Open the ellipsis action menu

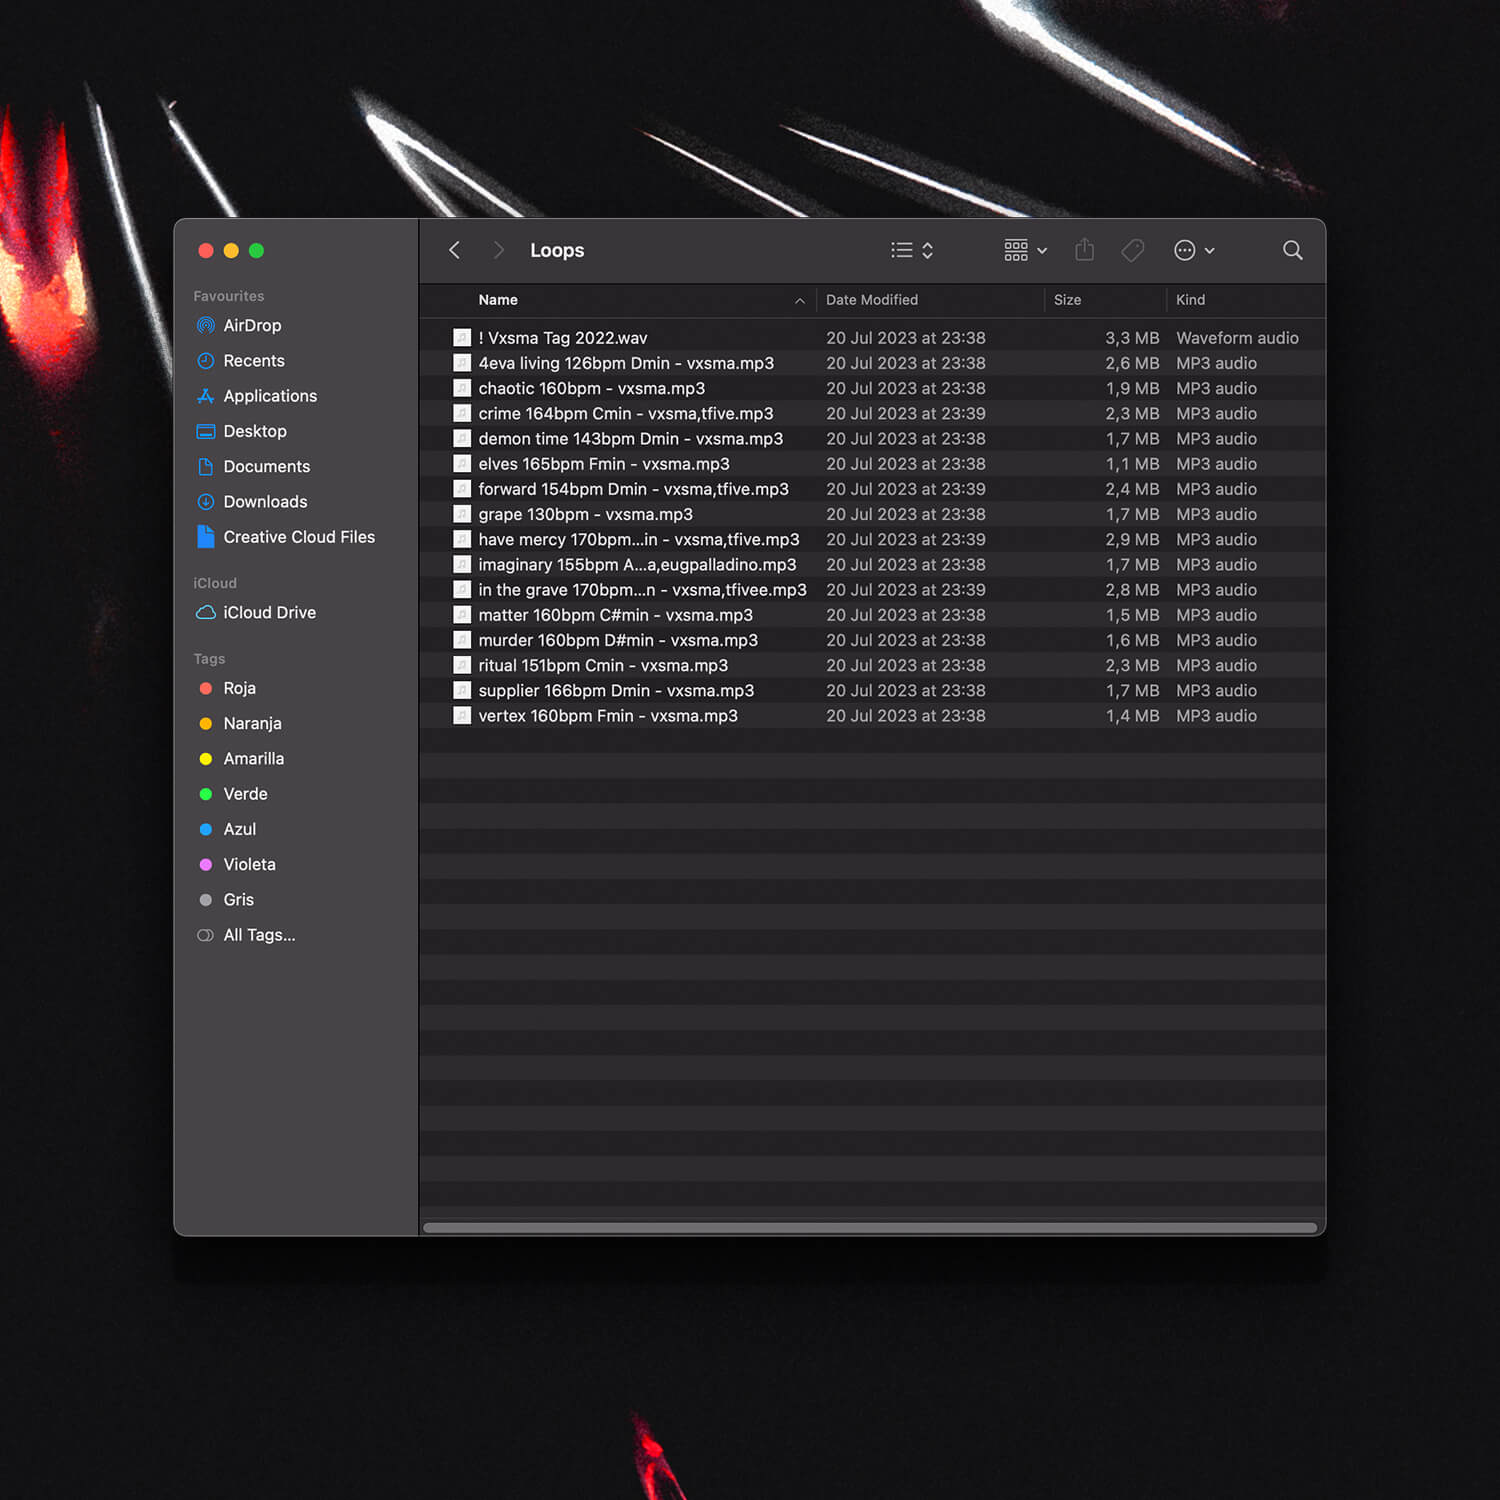(1194, 250)
